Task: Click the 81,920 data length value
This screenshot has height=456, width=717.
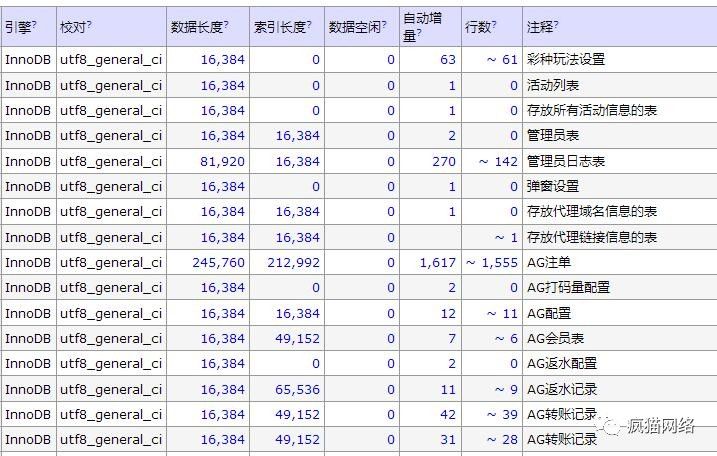Action: (x=222, y=161)
